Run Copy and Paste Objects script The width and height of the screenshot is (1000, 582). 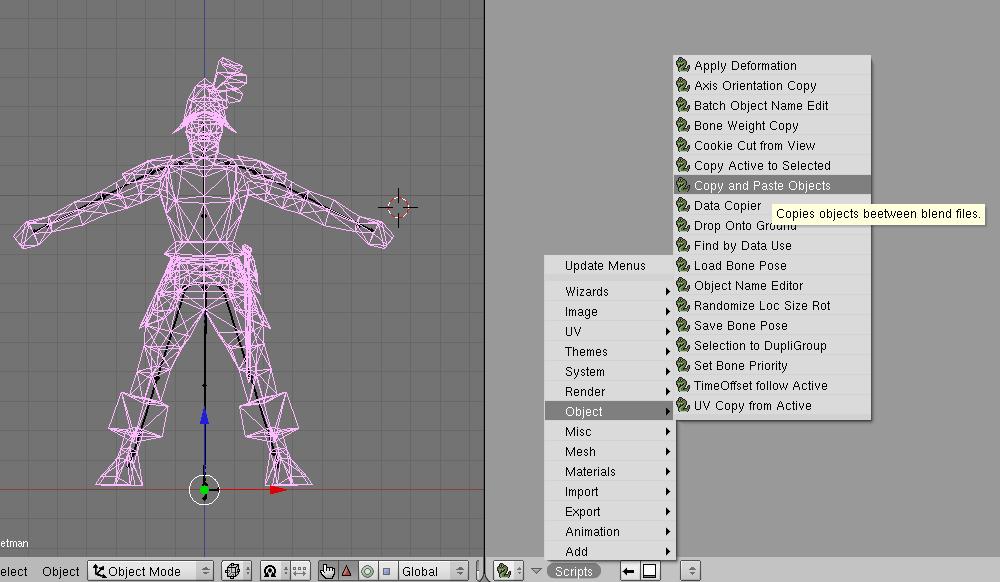tap(772, 186)
